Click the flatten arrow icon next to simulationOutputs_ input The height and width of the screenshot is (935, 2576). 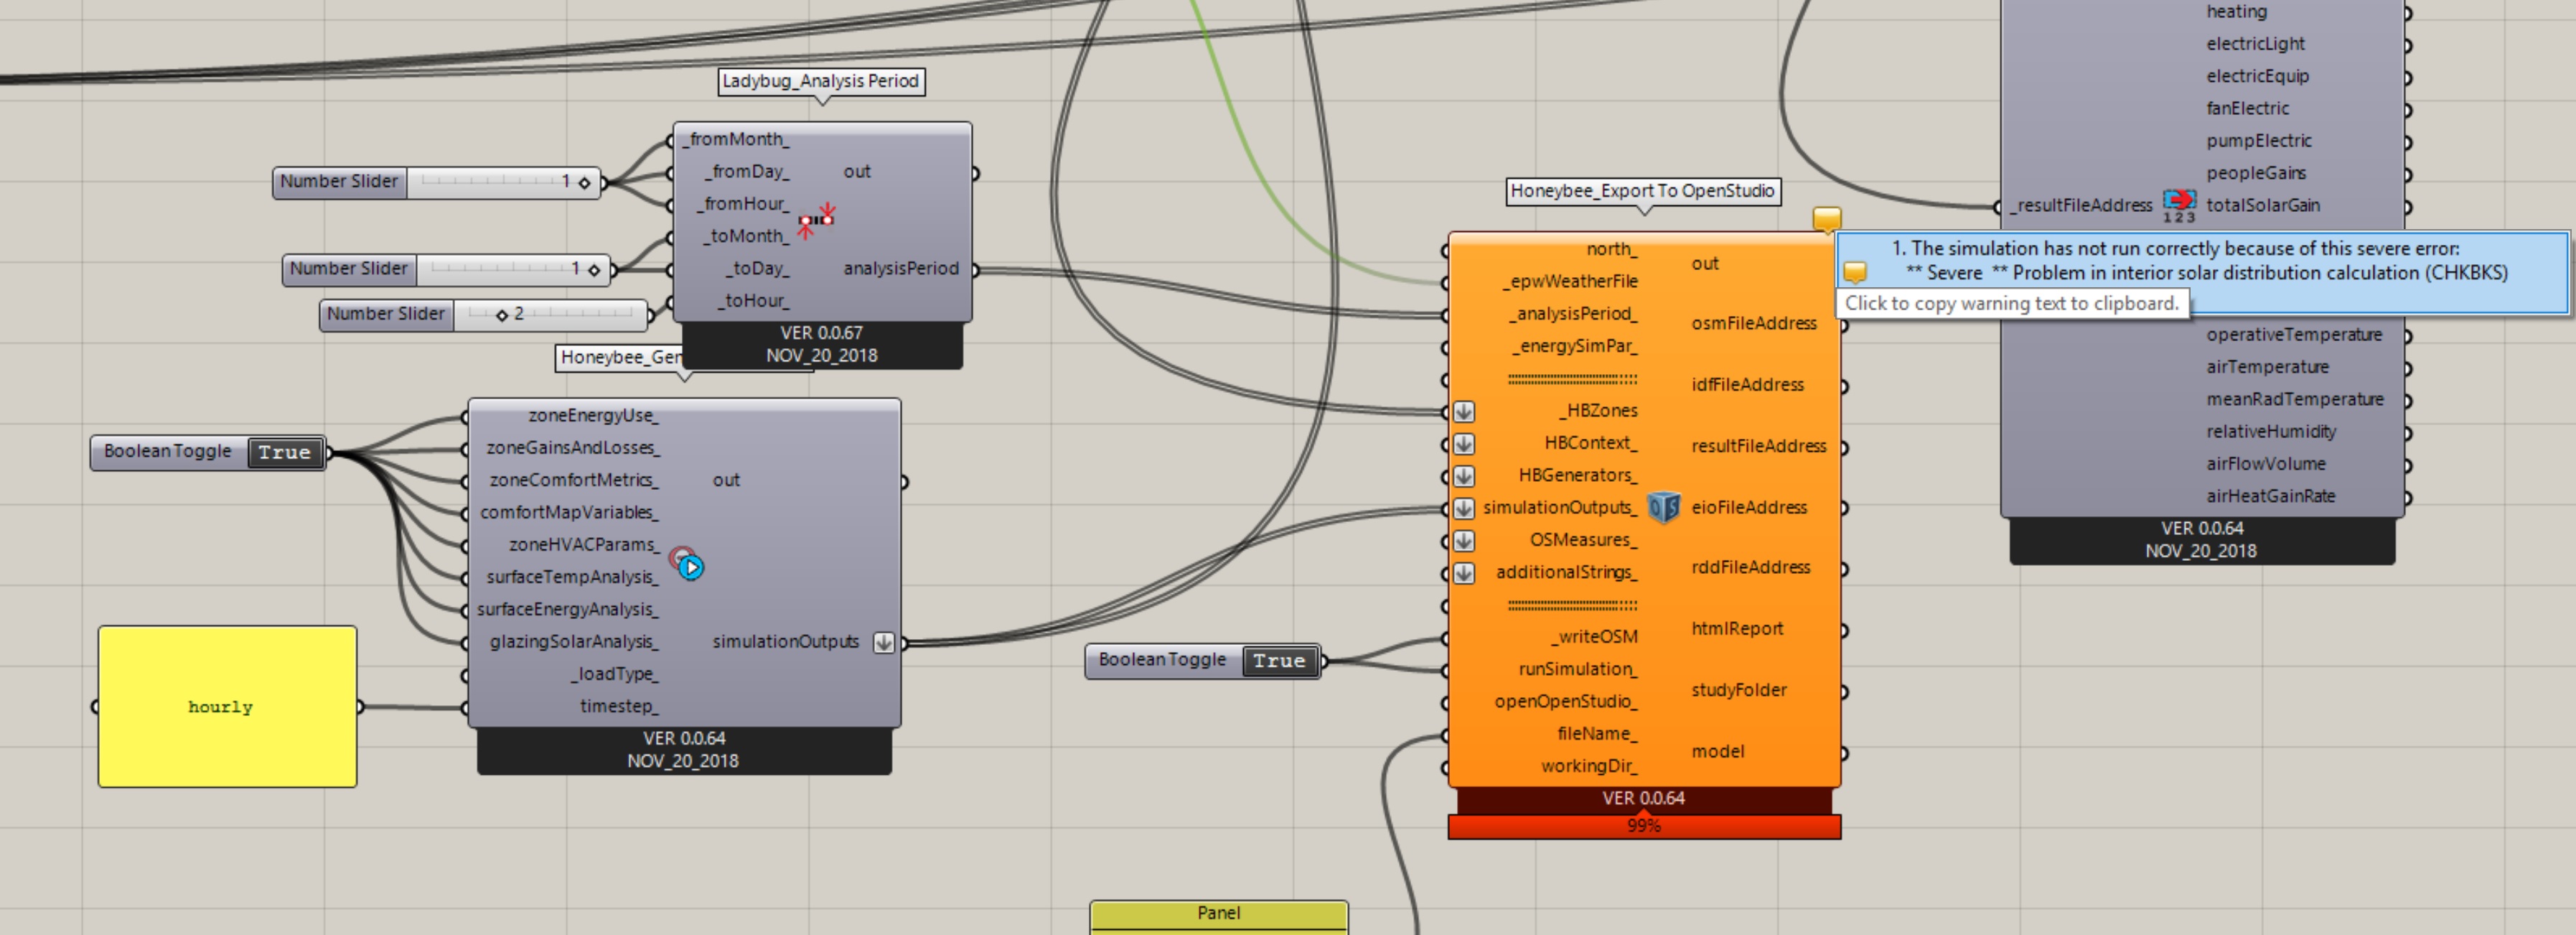[x=1464, y=508]
